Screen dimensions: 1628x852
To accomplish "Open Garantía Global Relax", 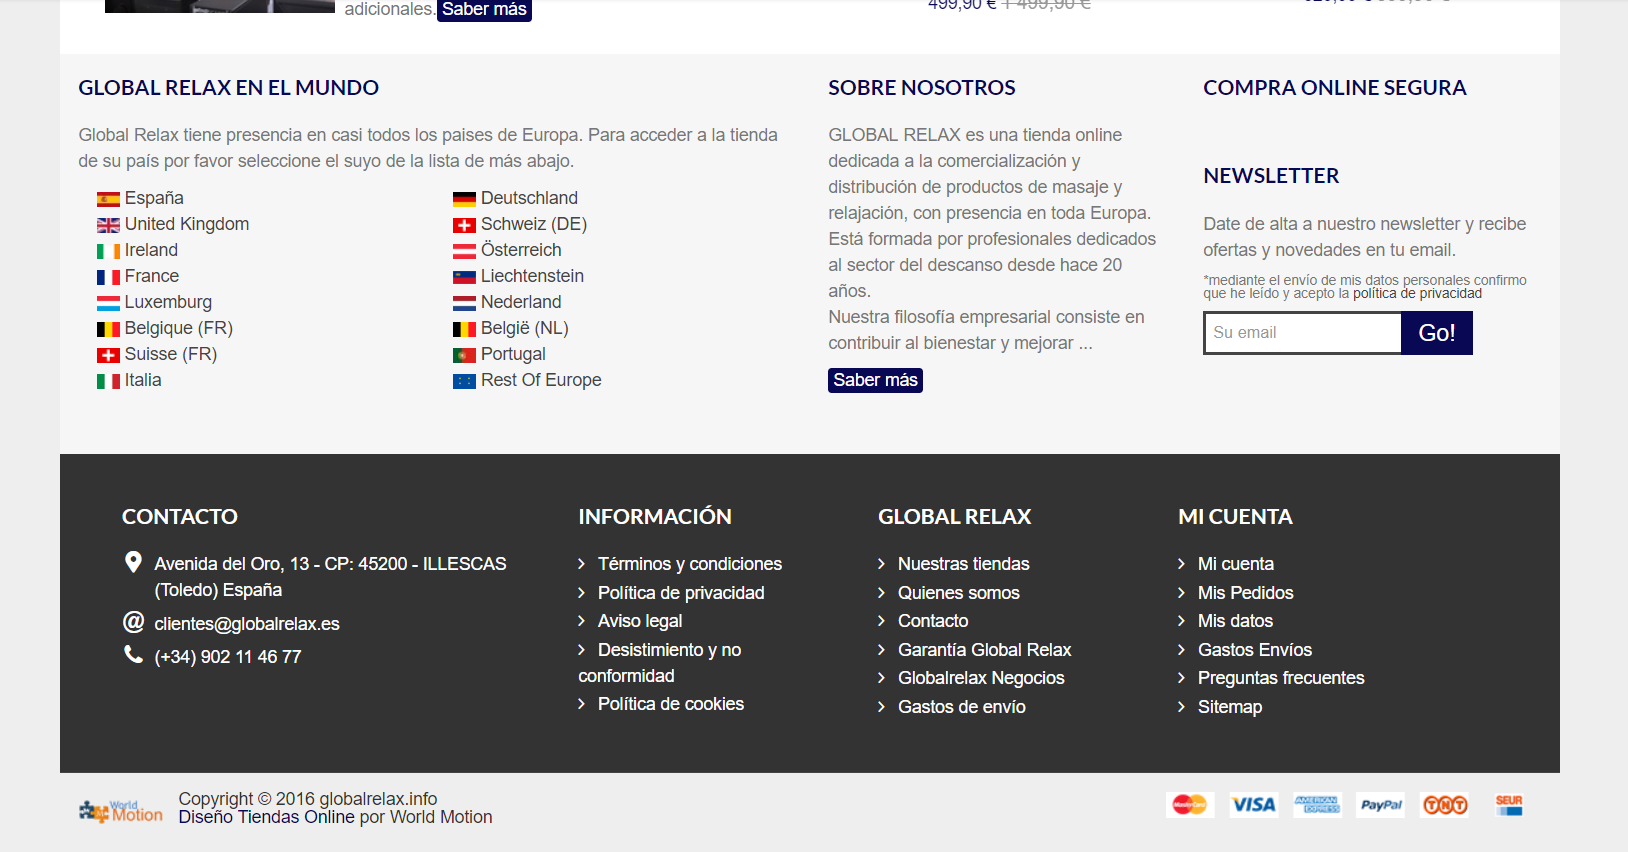I will (985, 650).
